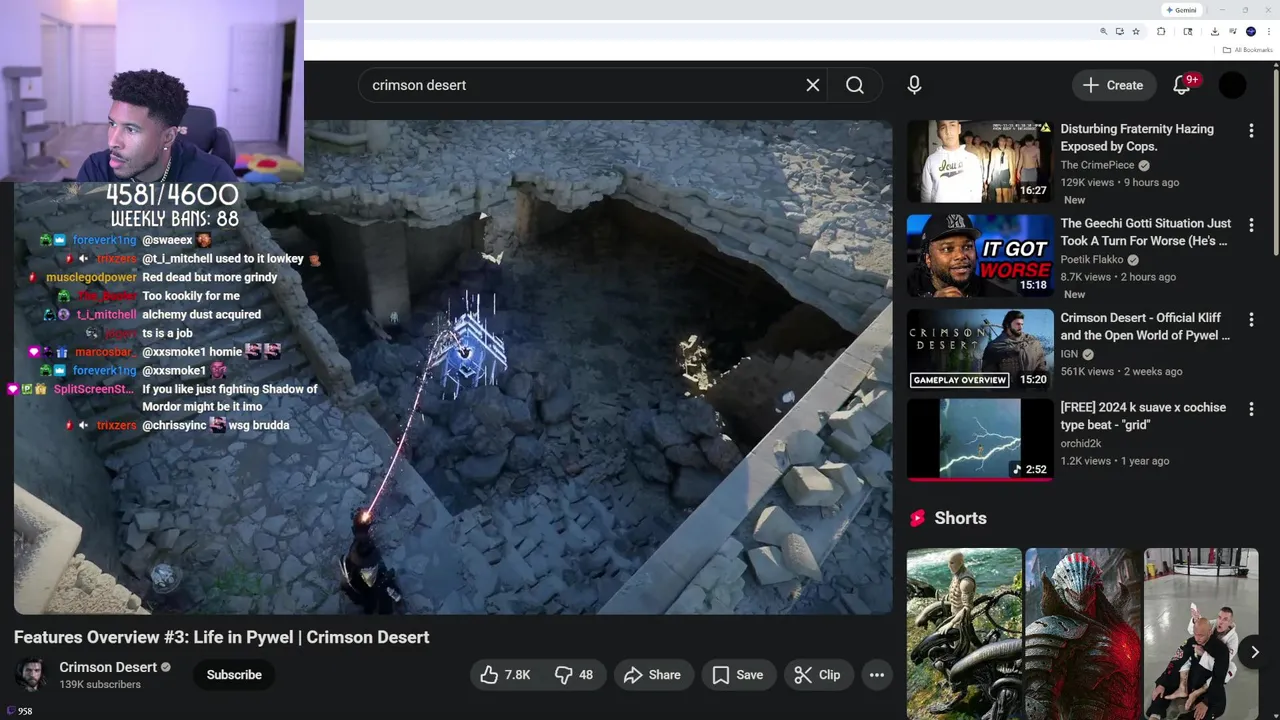Click the video title 'Features Overview #3'

[x=222, y=637]
